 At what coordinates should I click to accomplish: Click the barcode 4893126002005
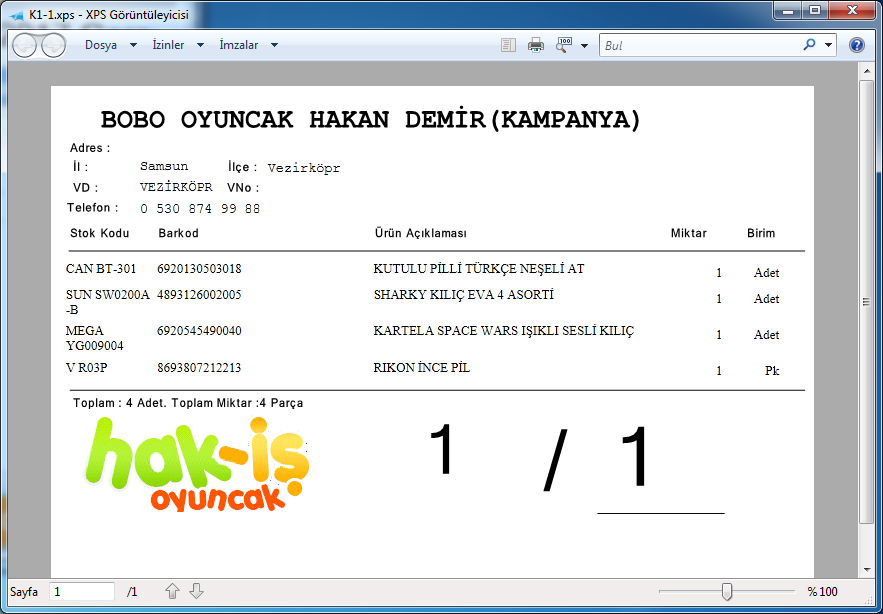[x=199, y=295]
